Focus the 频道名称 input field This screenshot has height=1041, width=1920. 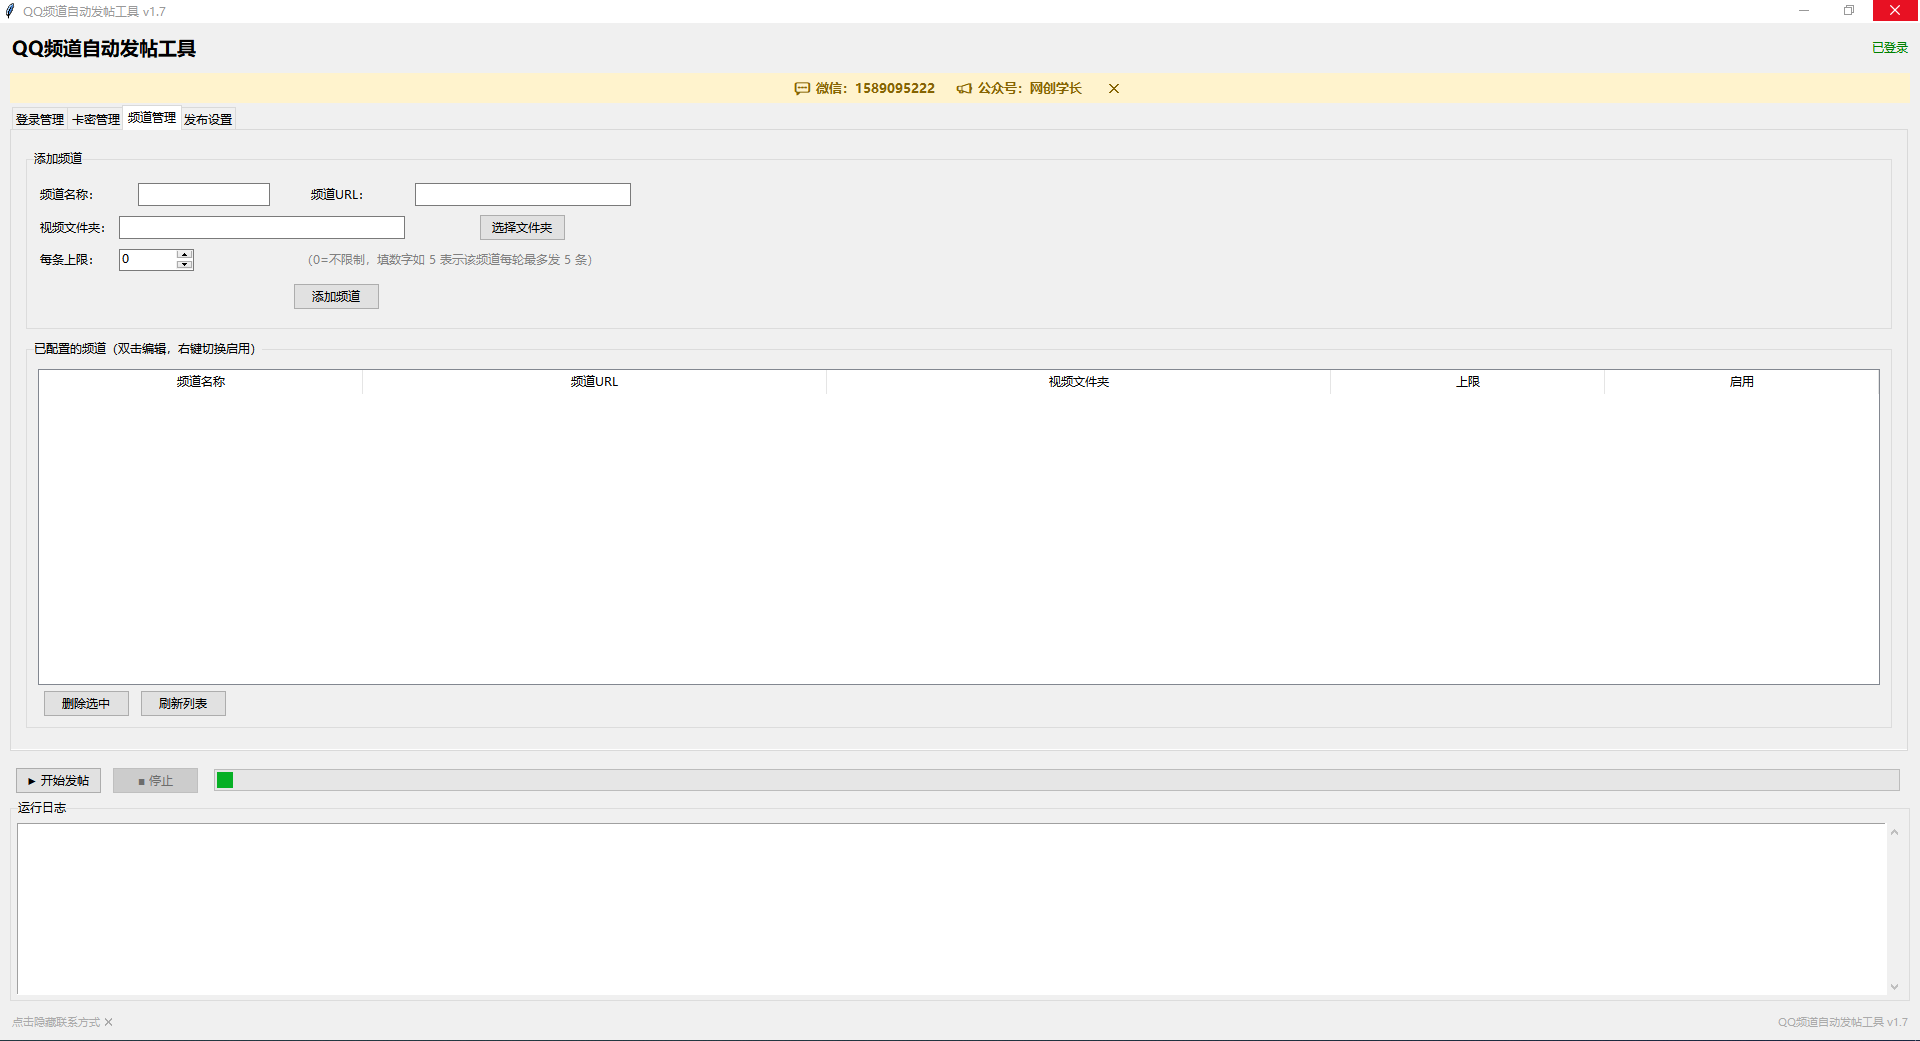click(204, 194)
